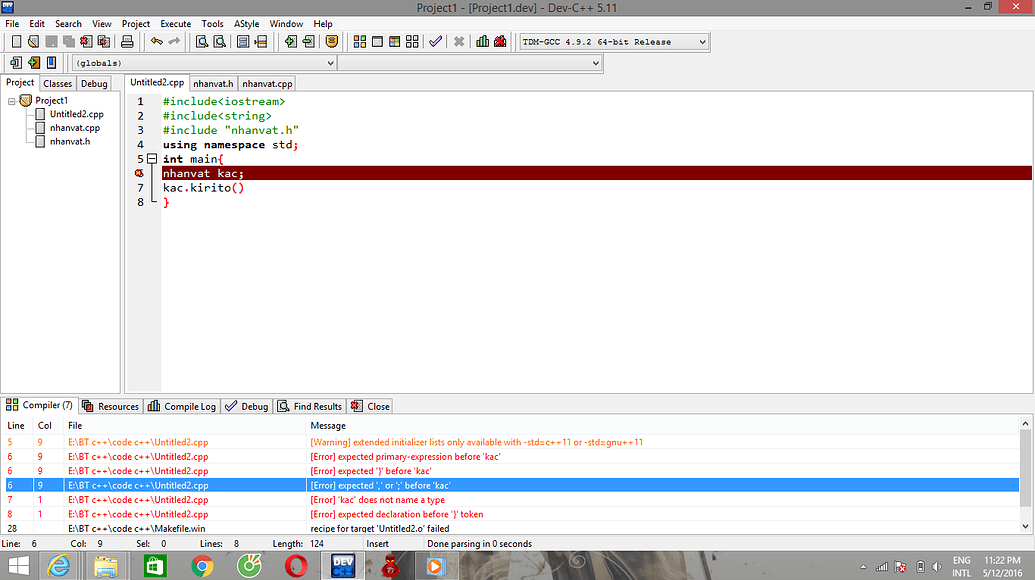
Task: Click the Rebuild All icon
Action: click(x=413, y=42)
